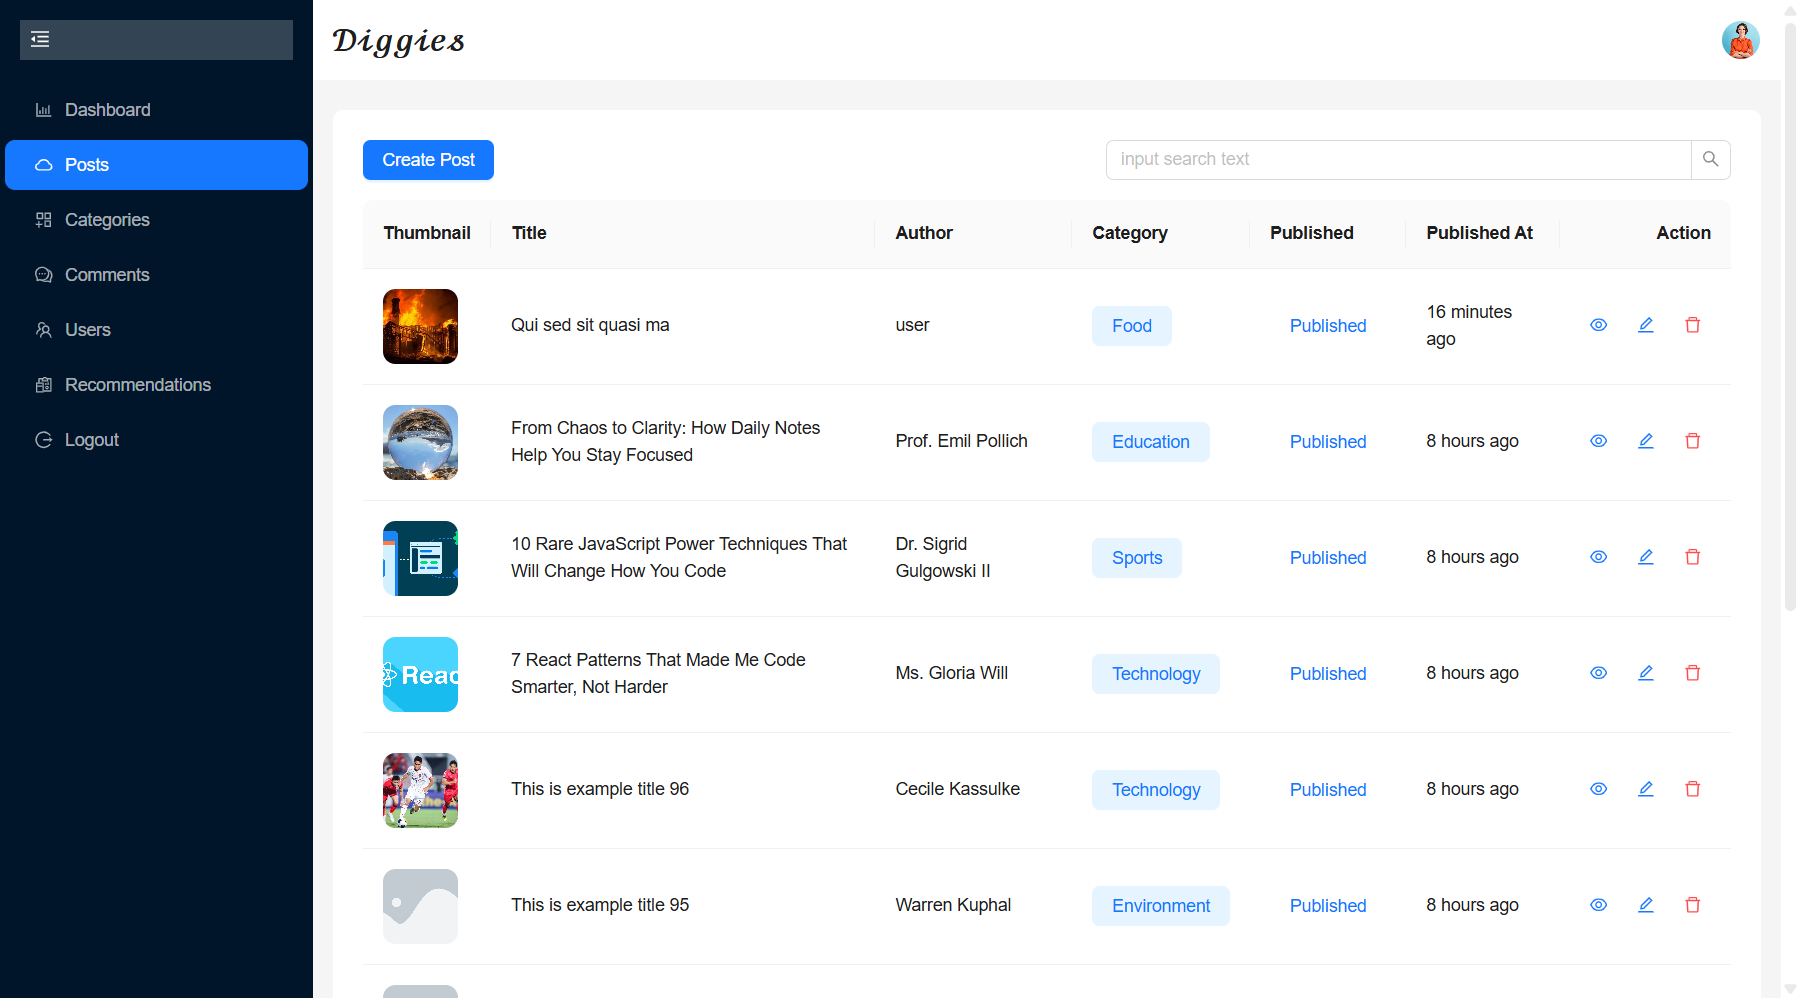This screenshot has width=1800, height=998.
Task: Select Recommendations from sidebar
Action: [137, 385]
